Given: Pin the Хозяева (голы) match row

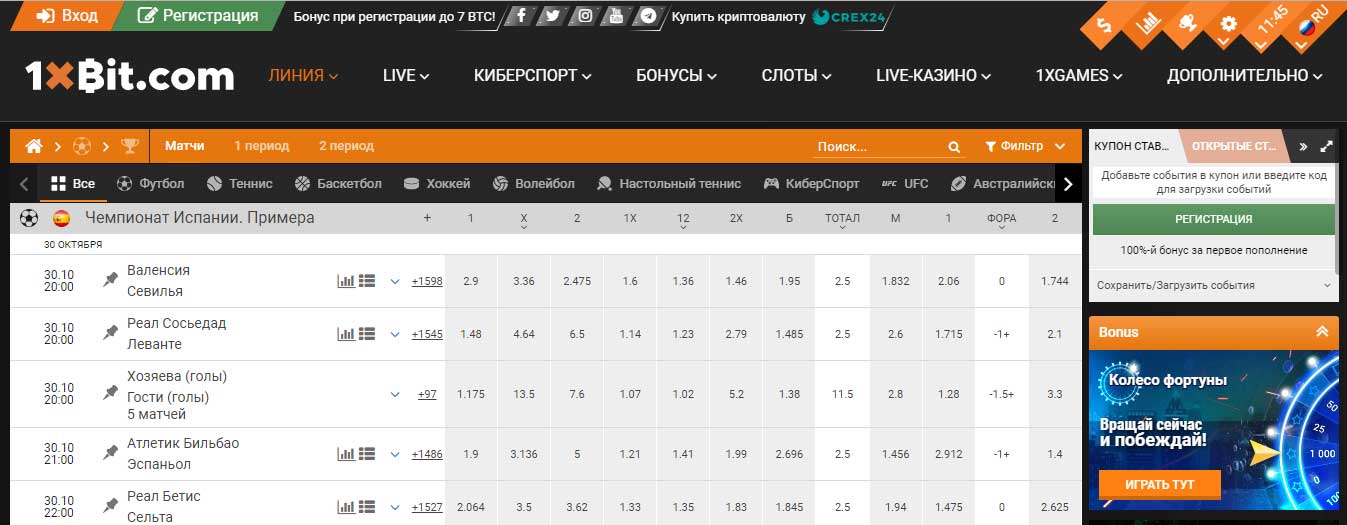Looking at the screenshot, I should (x=111, y=393).
